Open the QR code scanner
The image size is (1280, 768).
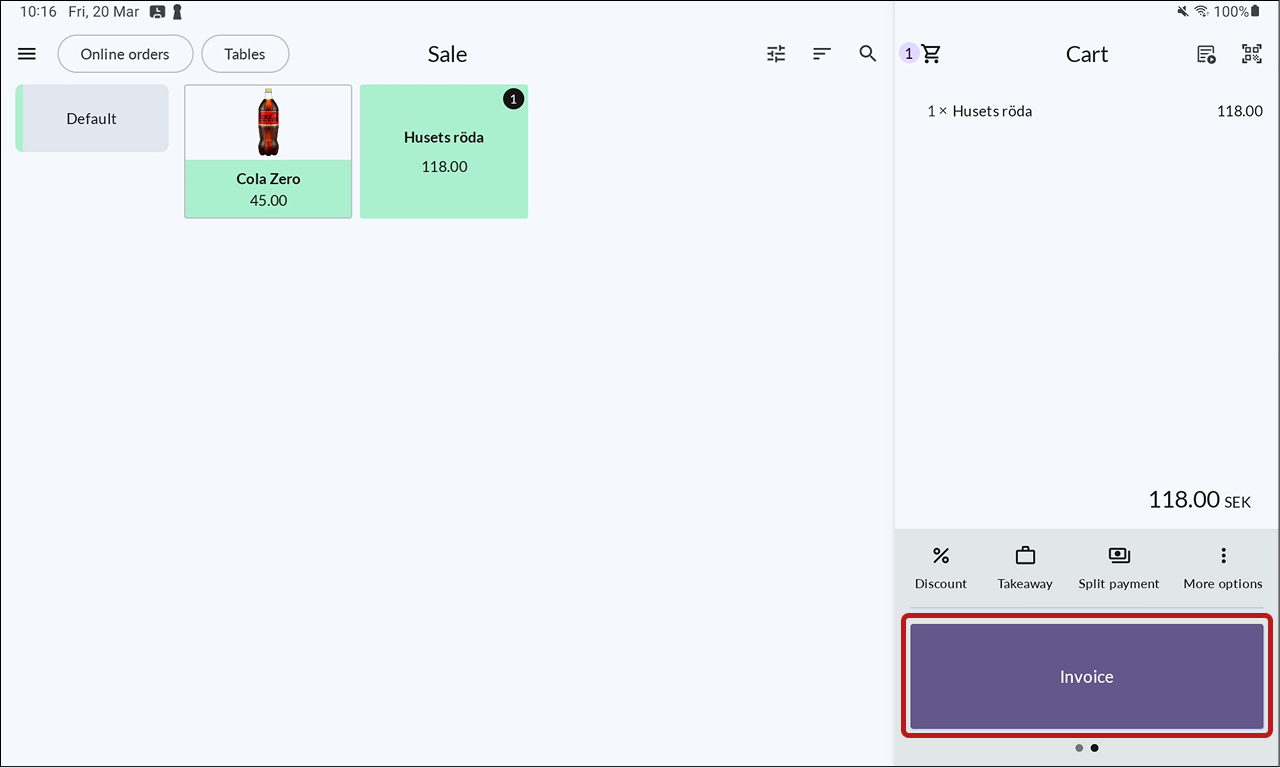coord(1252,54)
